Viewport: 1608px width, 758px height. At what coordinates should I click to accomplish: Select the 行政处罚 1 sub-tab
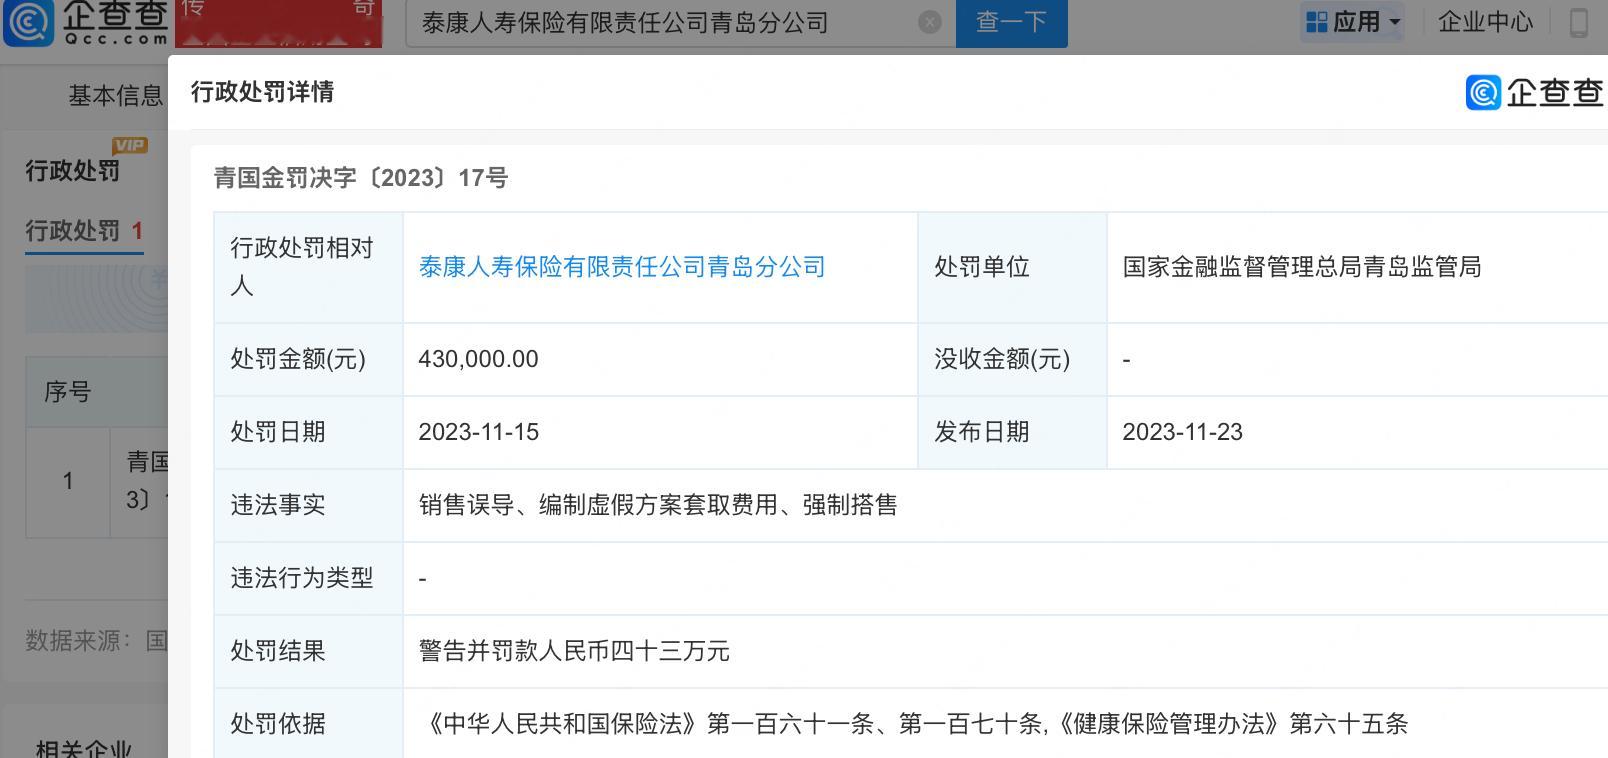pyautogui.click(x=84, y=231)
